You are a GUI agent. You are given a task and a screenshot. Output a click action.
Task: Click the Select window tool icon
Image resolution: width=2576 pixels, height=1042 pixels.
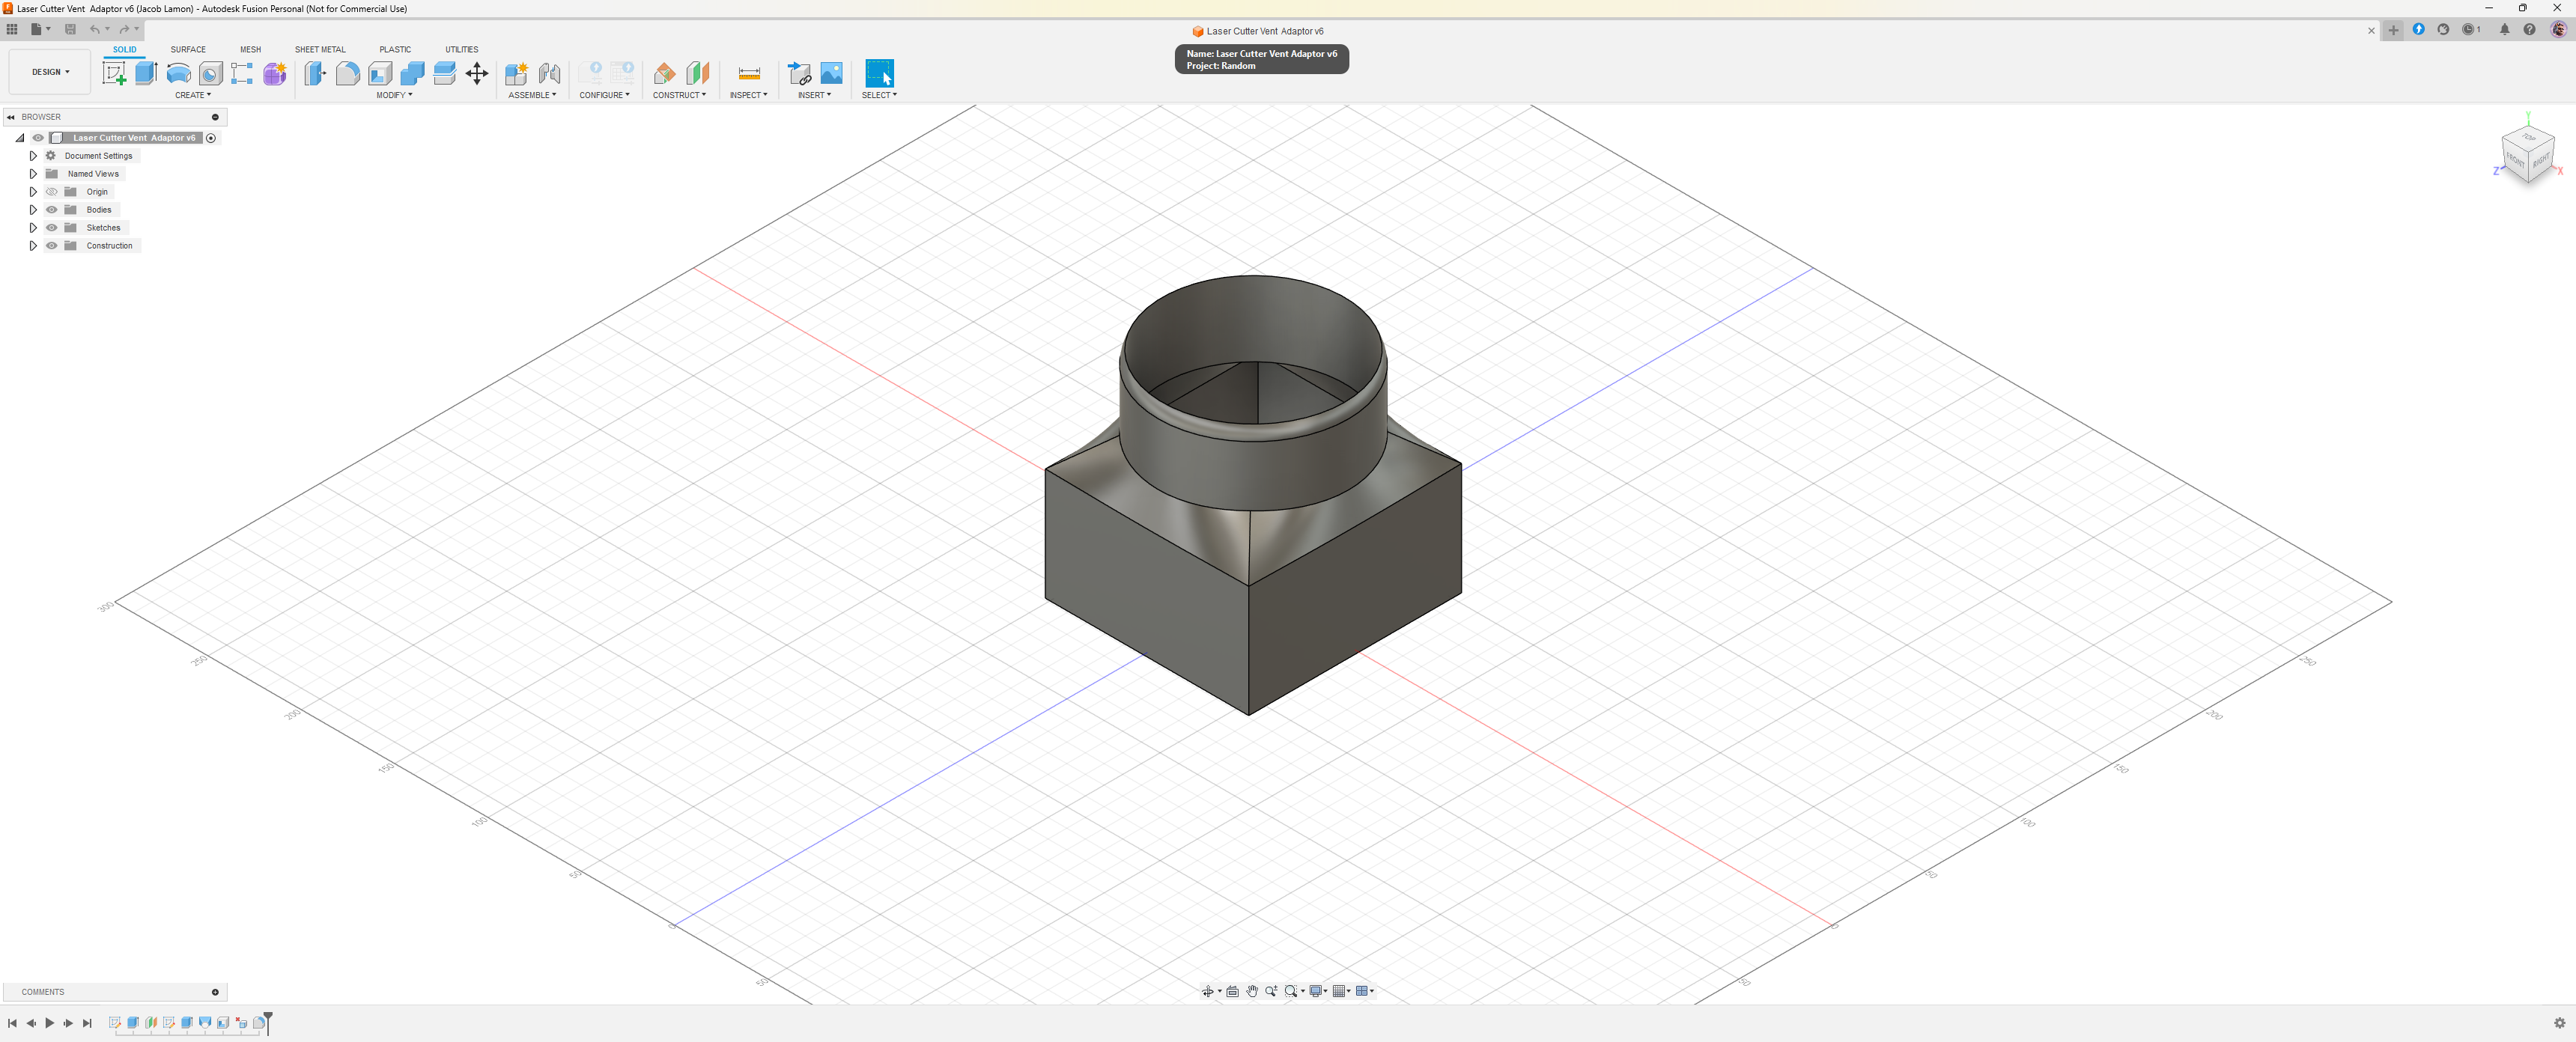[x=879, y=73]
